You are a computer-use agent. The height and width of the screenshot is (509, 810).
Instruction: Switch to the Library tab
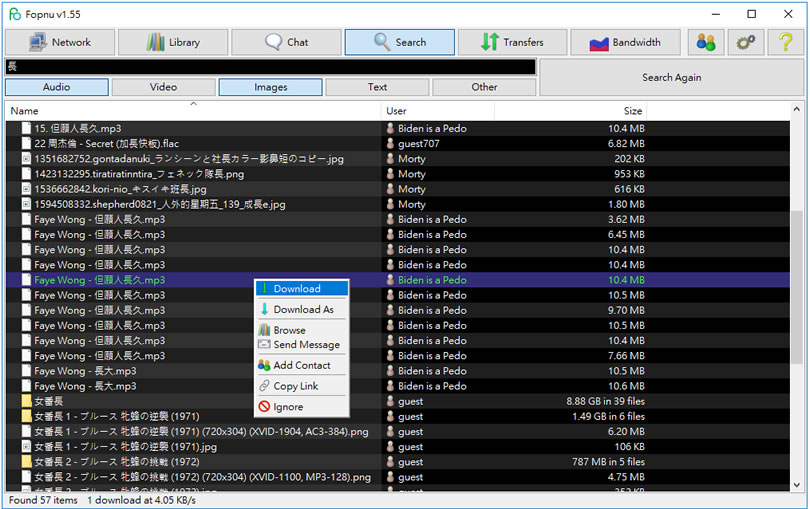(173, 42)
